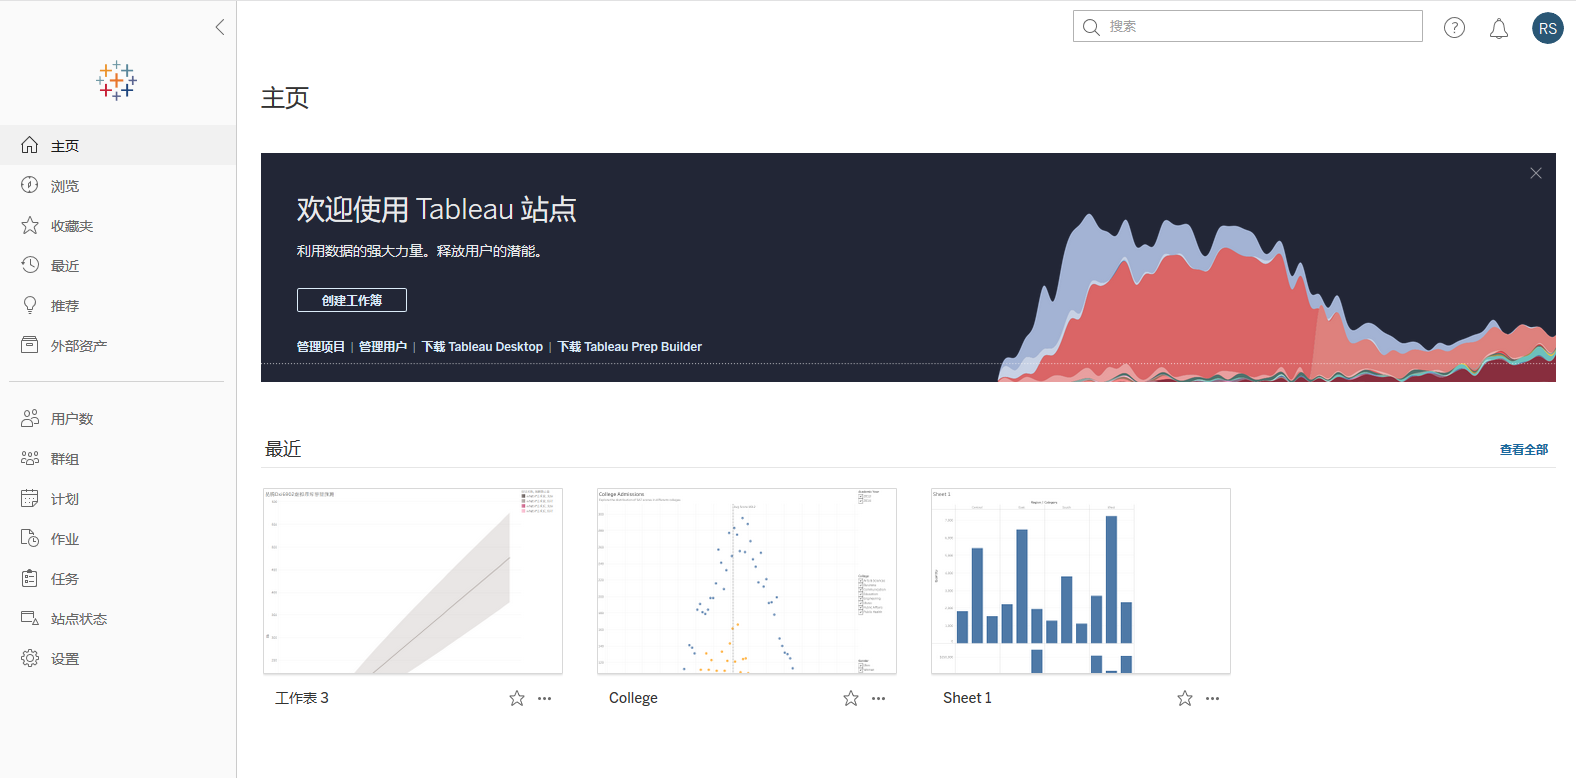Screen dimensions: 1576x778
Task: Click the search input field
Action: pyautogui.click(x=1260, y=27)
